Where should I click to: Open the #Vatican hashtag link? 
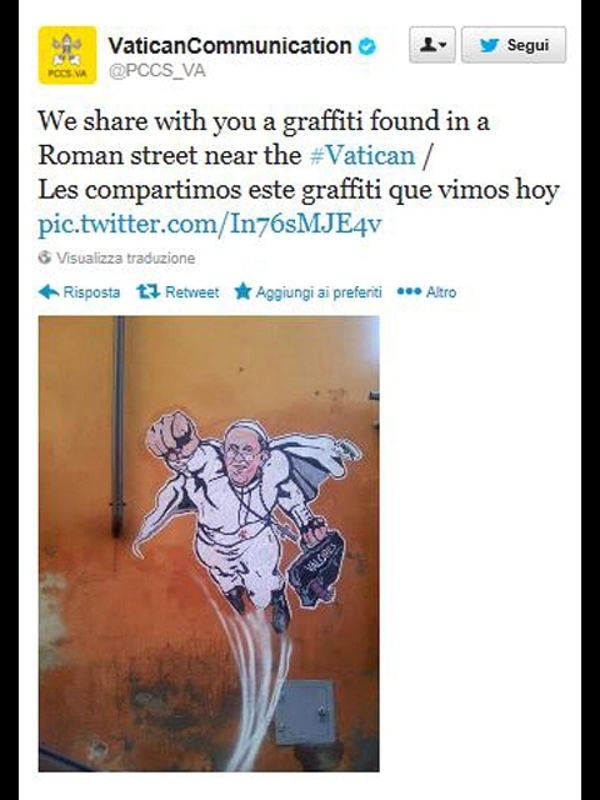tap(362, 155)
